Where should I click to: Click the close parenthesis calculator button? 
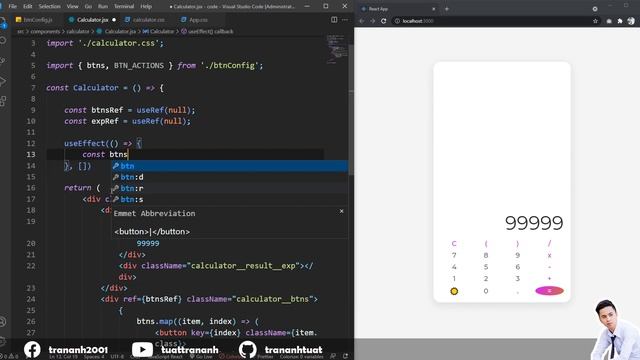518,244
